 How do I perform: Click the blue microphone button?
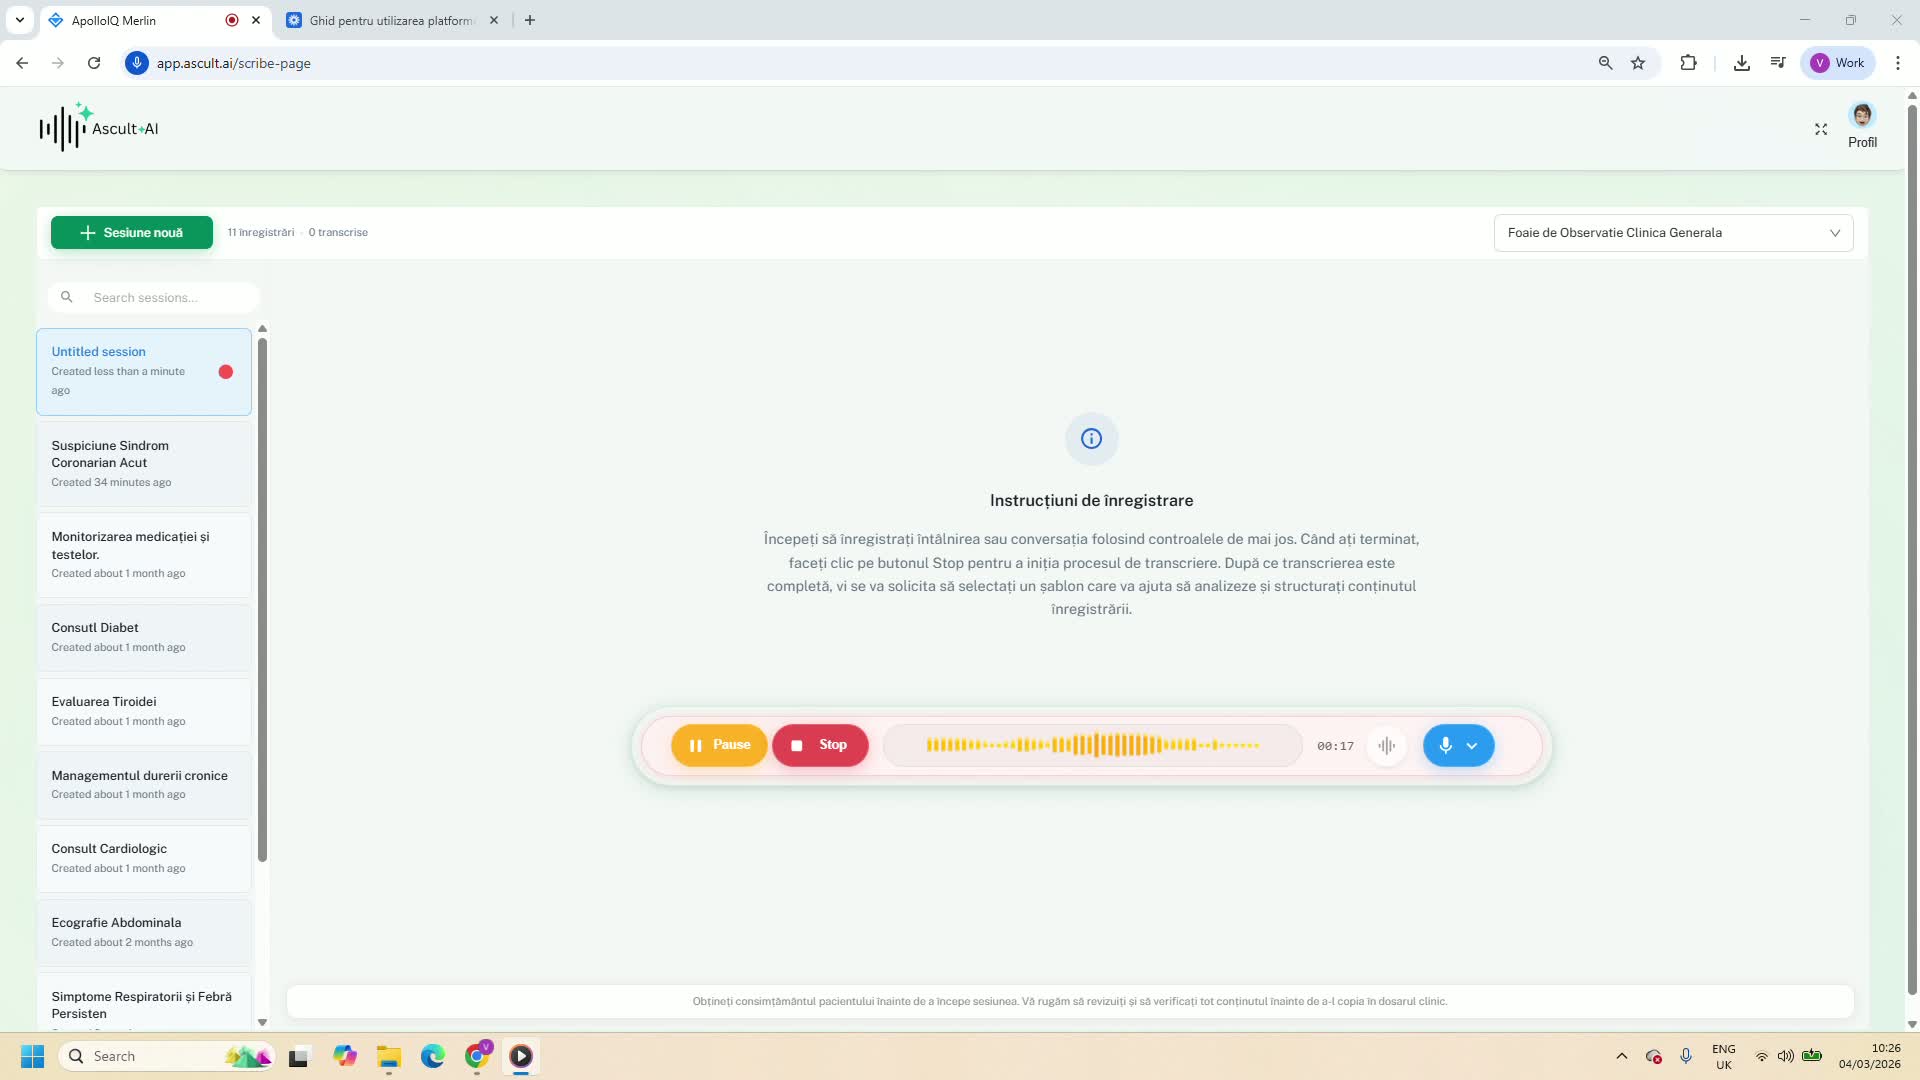click(1445, 746)
